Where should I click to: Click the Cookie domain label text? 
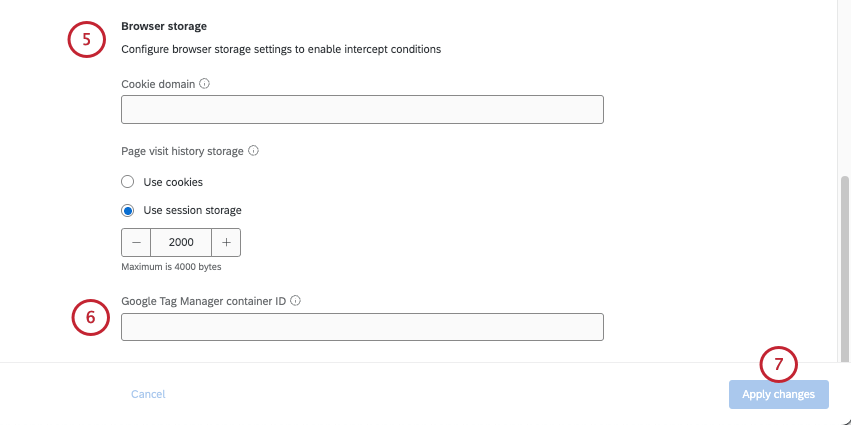[158, 84]
